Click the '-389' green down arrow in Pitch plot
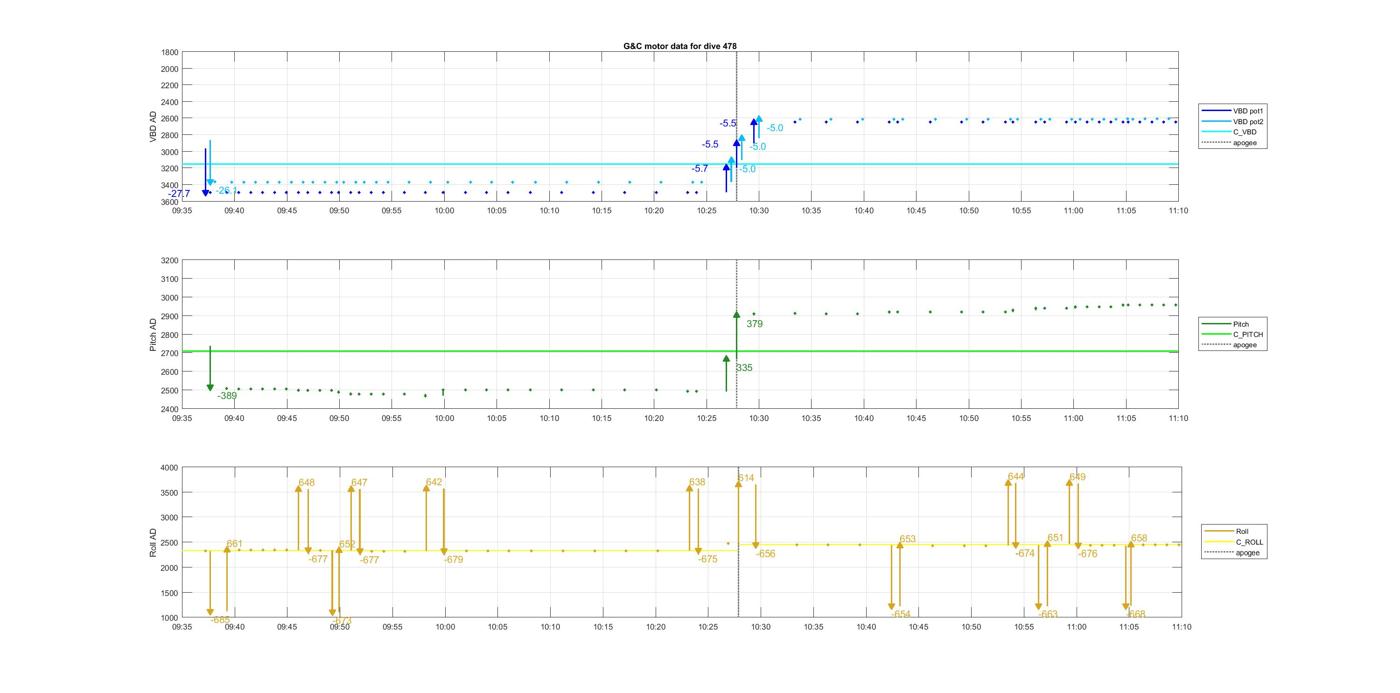 [210, 368]
